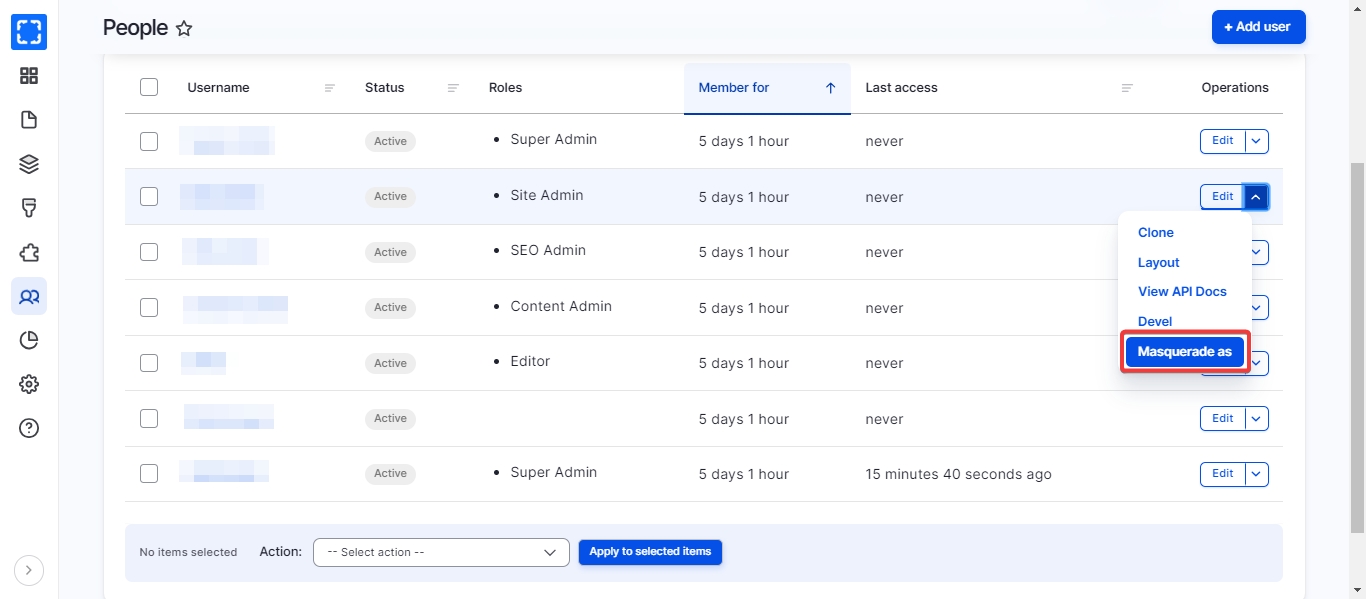Choose Masquerade as from the dropdown menu

tap(1184, 352)
